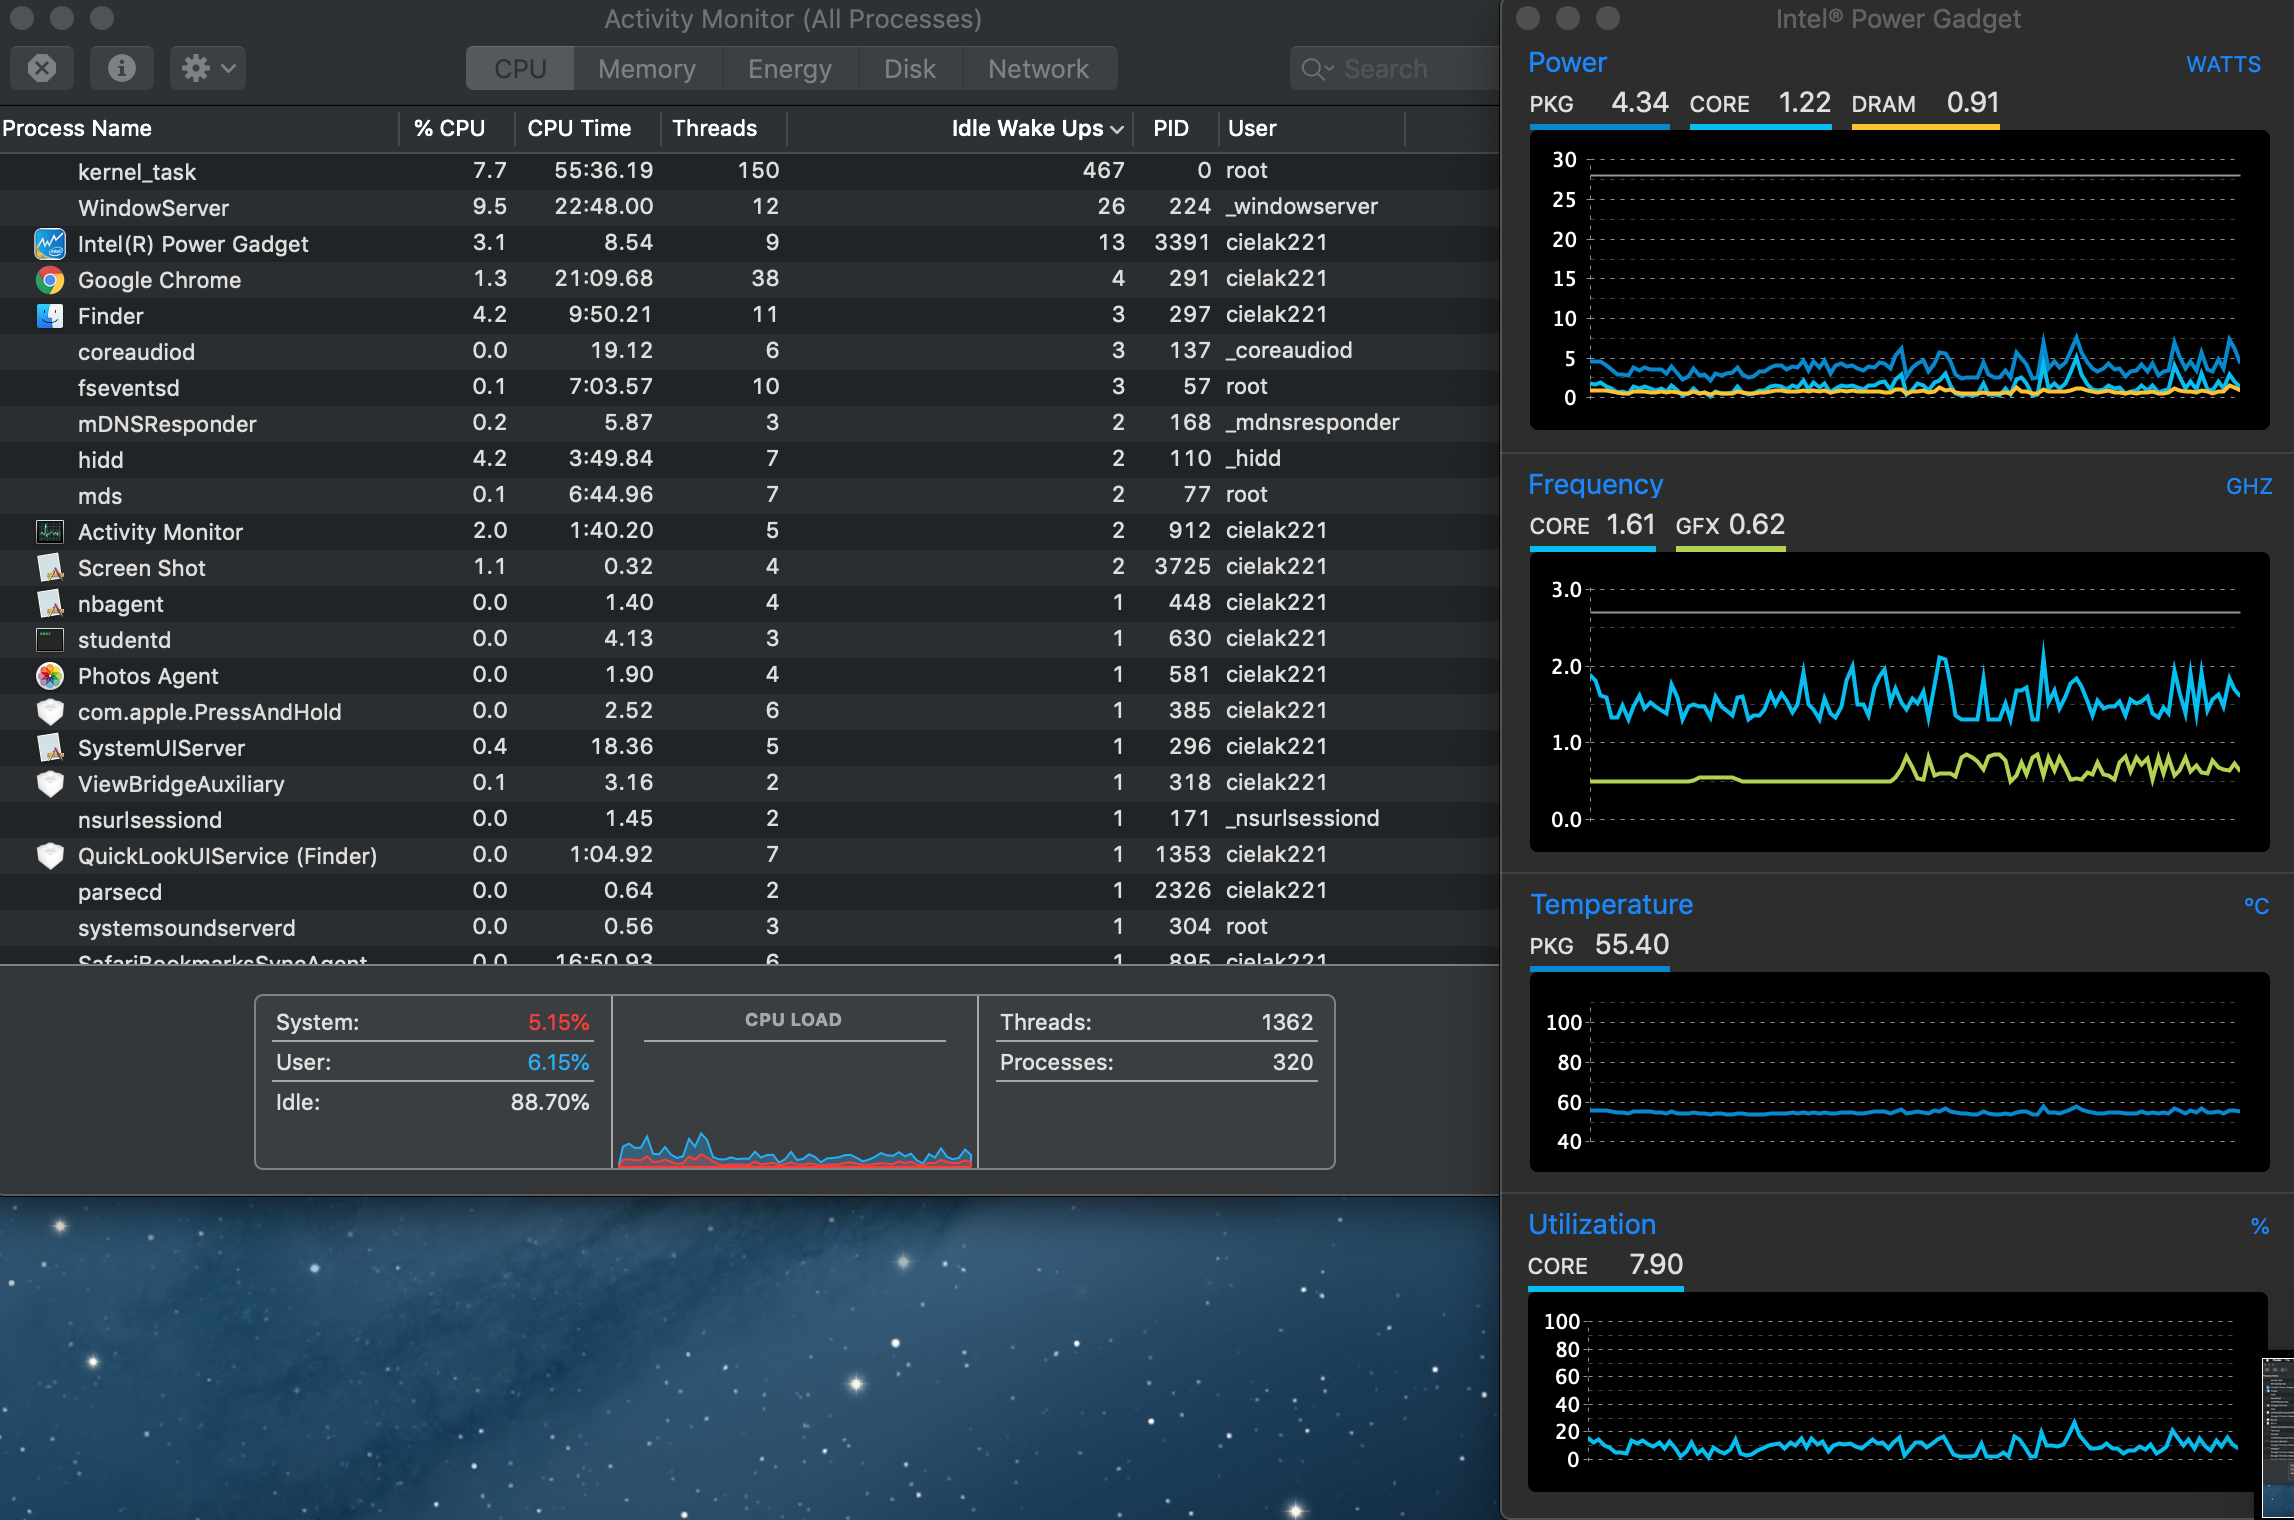Sort by the % CPU column header
The height and width of the screenshot is (1520, 2294).
pos(449,128)
